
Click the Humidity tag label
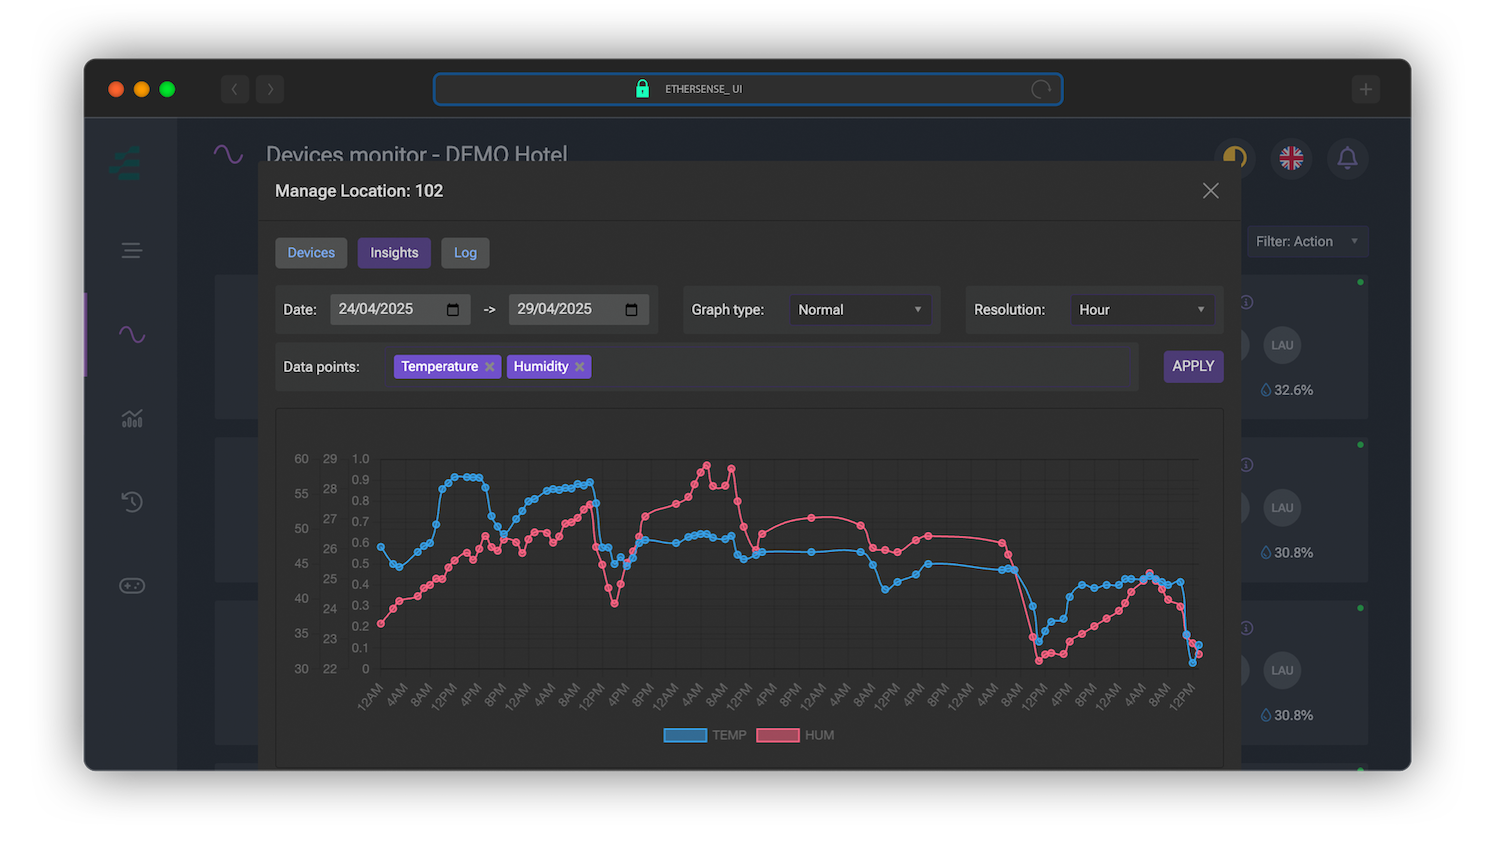(x=541, y=367)
